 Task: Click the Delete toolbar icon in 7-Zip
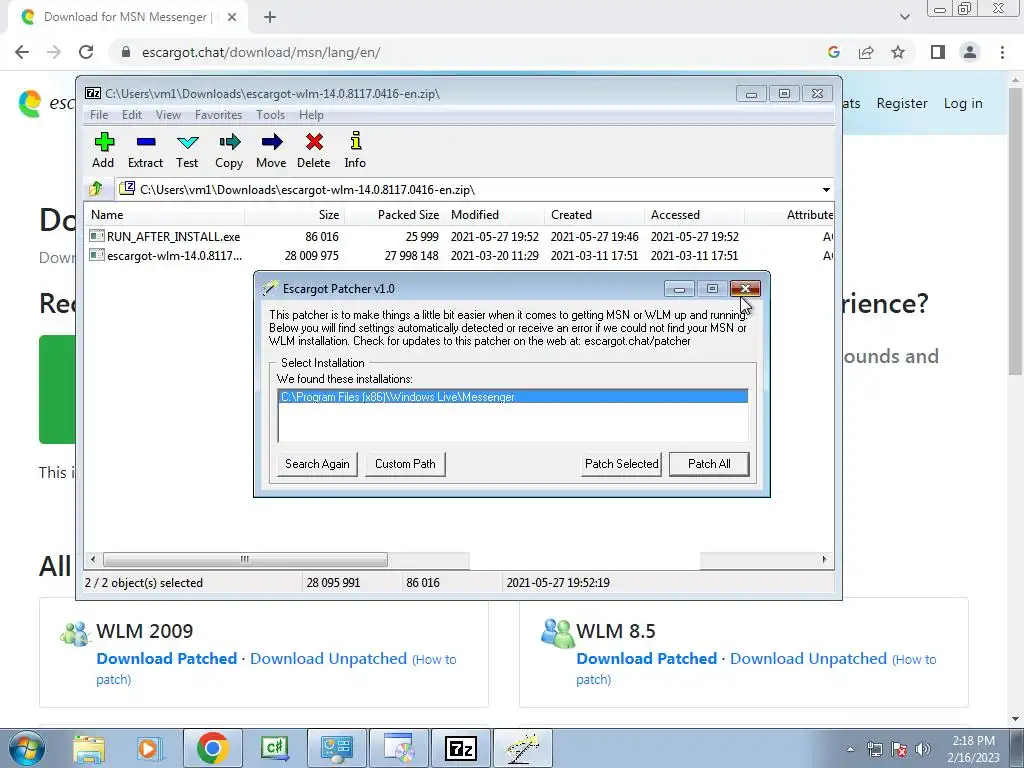(x=313, y=151)
